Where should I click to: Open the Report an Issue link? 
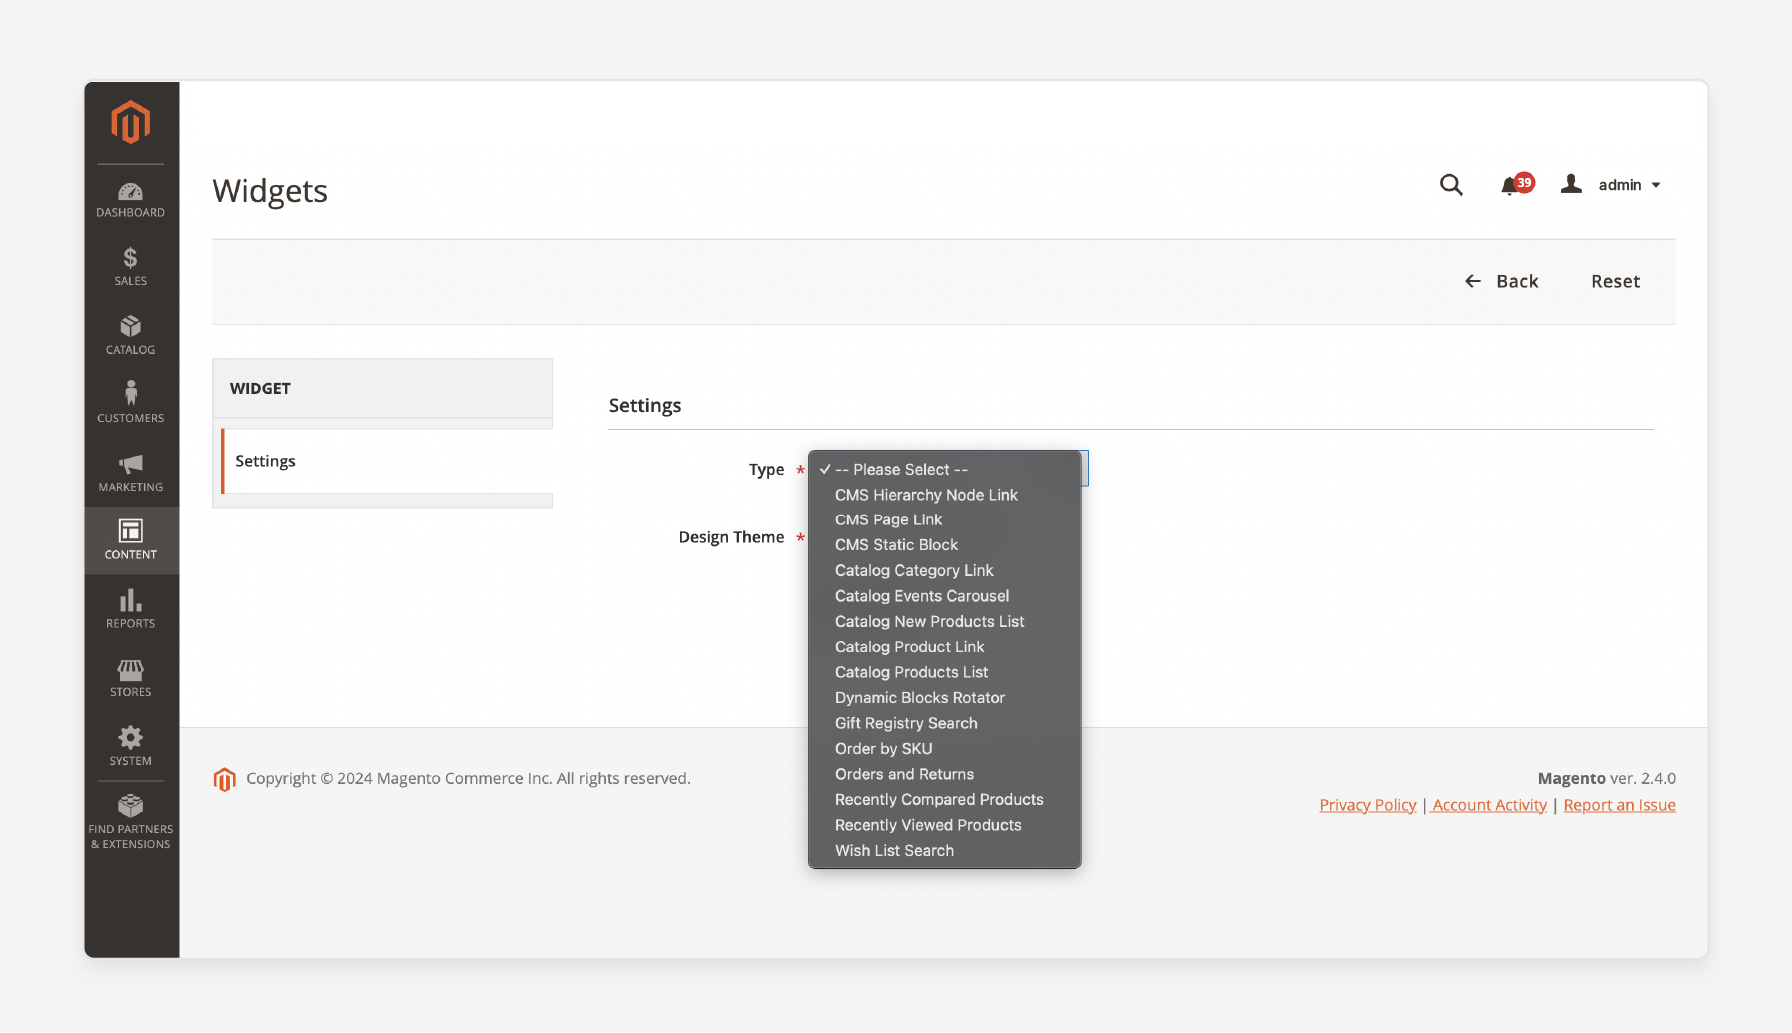click(1619, 806)
